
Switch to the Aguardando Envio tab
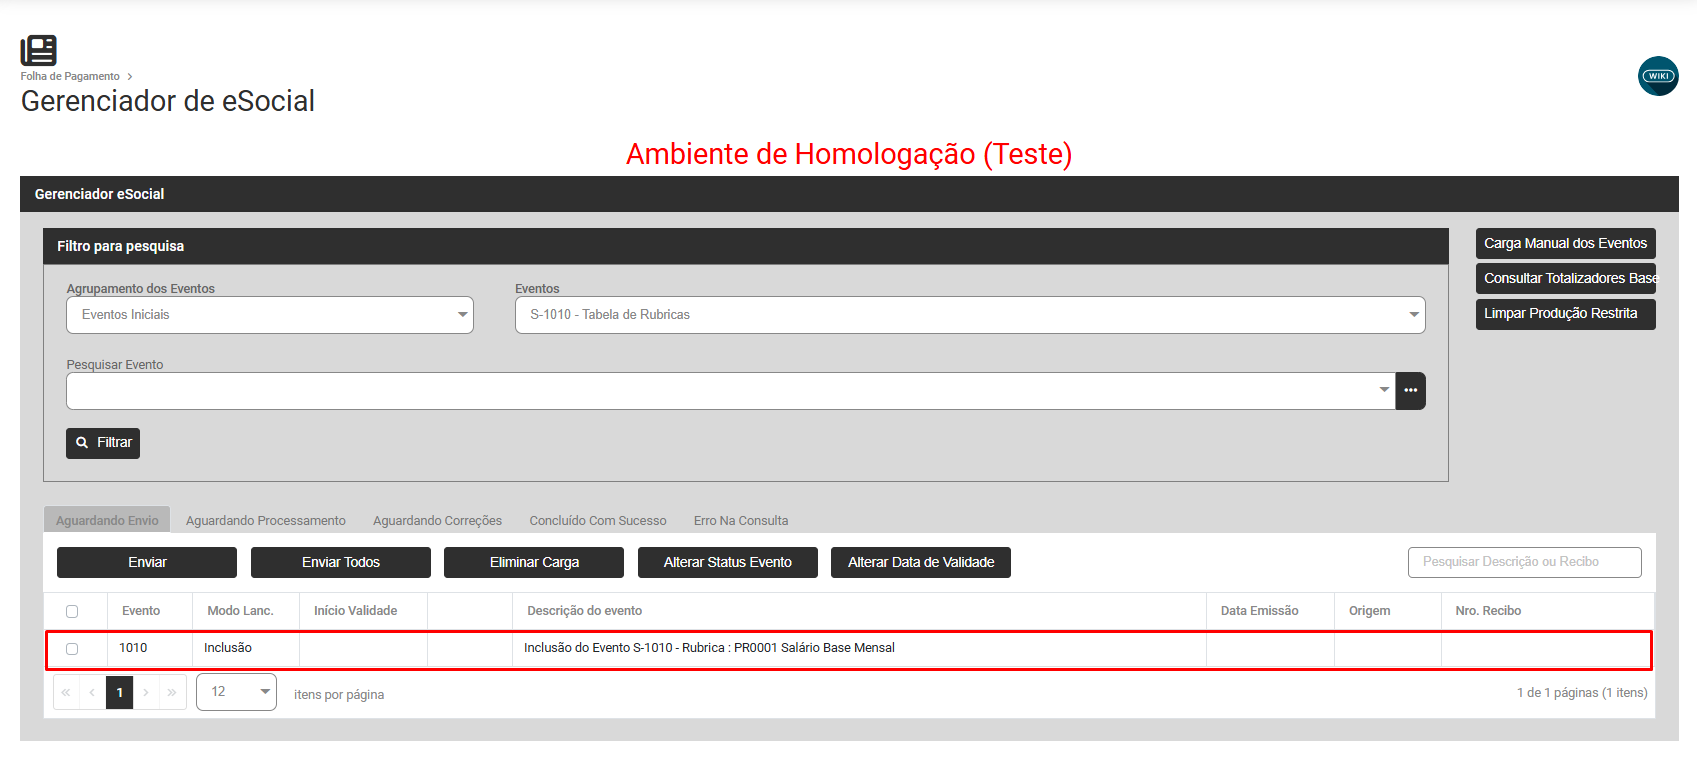(x=107, y=520)
